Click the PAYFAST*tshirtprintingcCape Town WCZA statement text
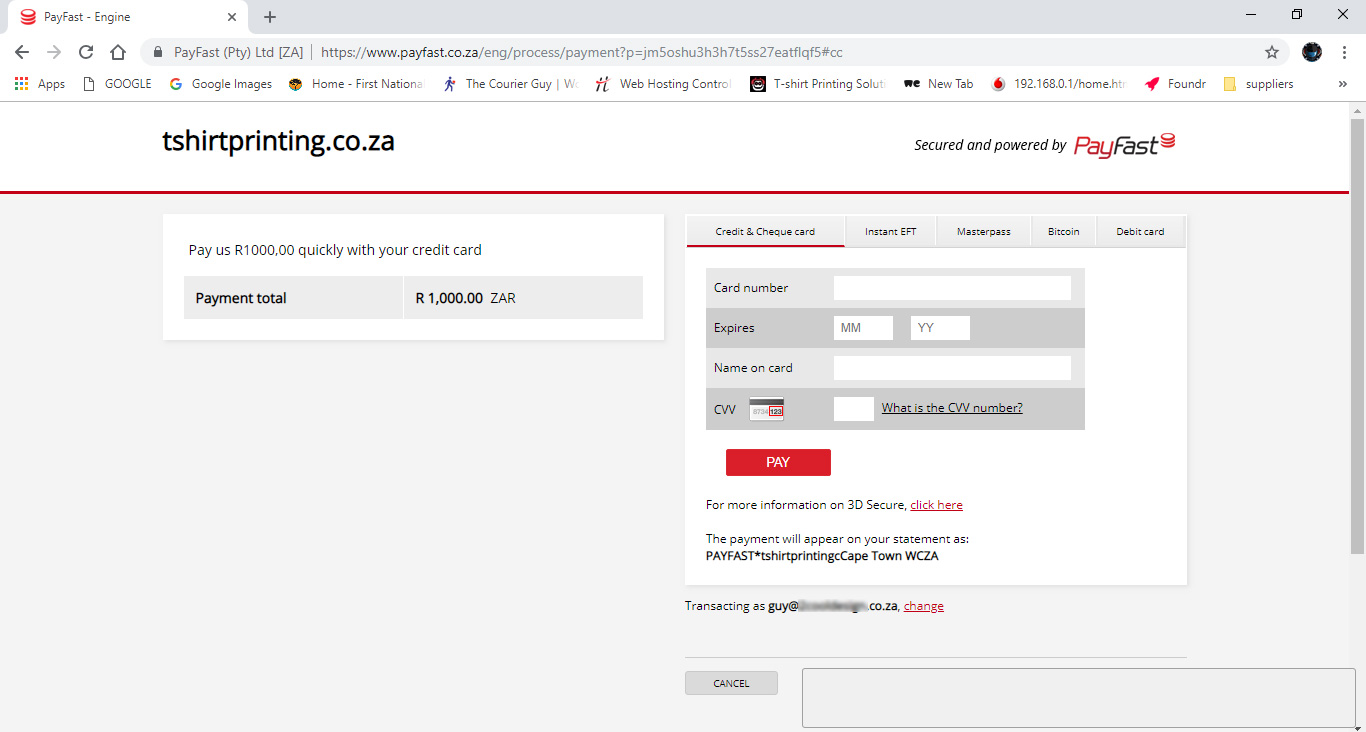Image resolution: width=1366 pixels, height=732 pixels. tap(822, 556)
